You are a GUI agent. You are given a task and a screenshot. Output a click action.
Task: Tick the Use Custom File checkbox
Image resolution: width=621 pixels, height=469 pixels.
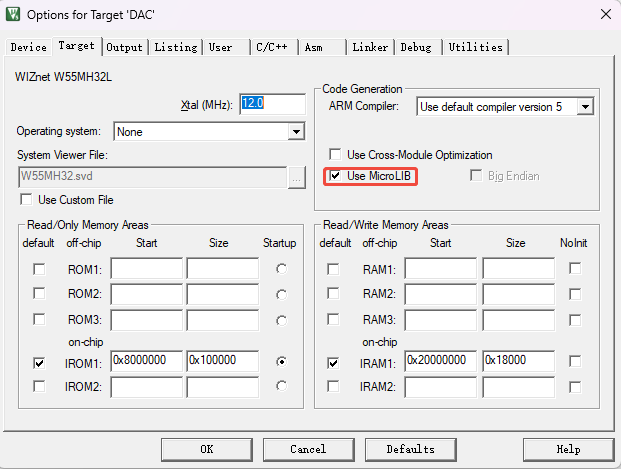27,200
